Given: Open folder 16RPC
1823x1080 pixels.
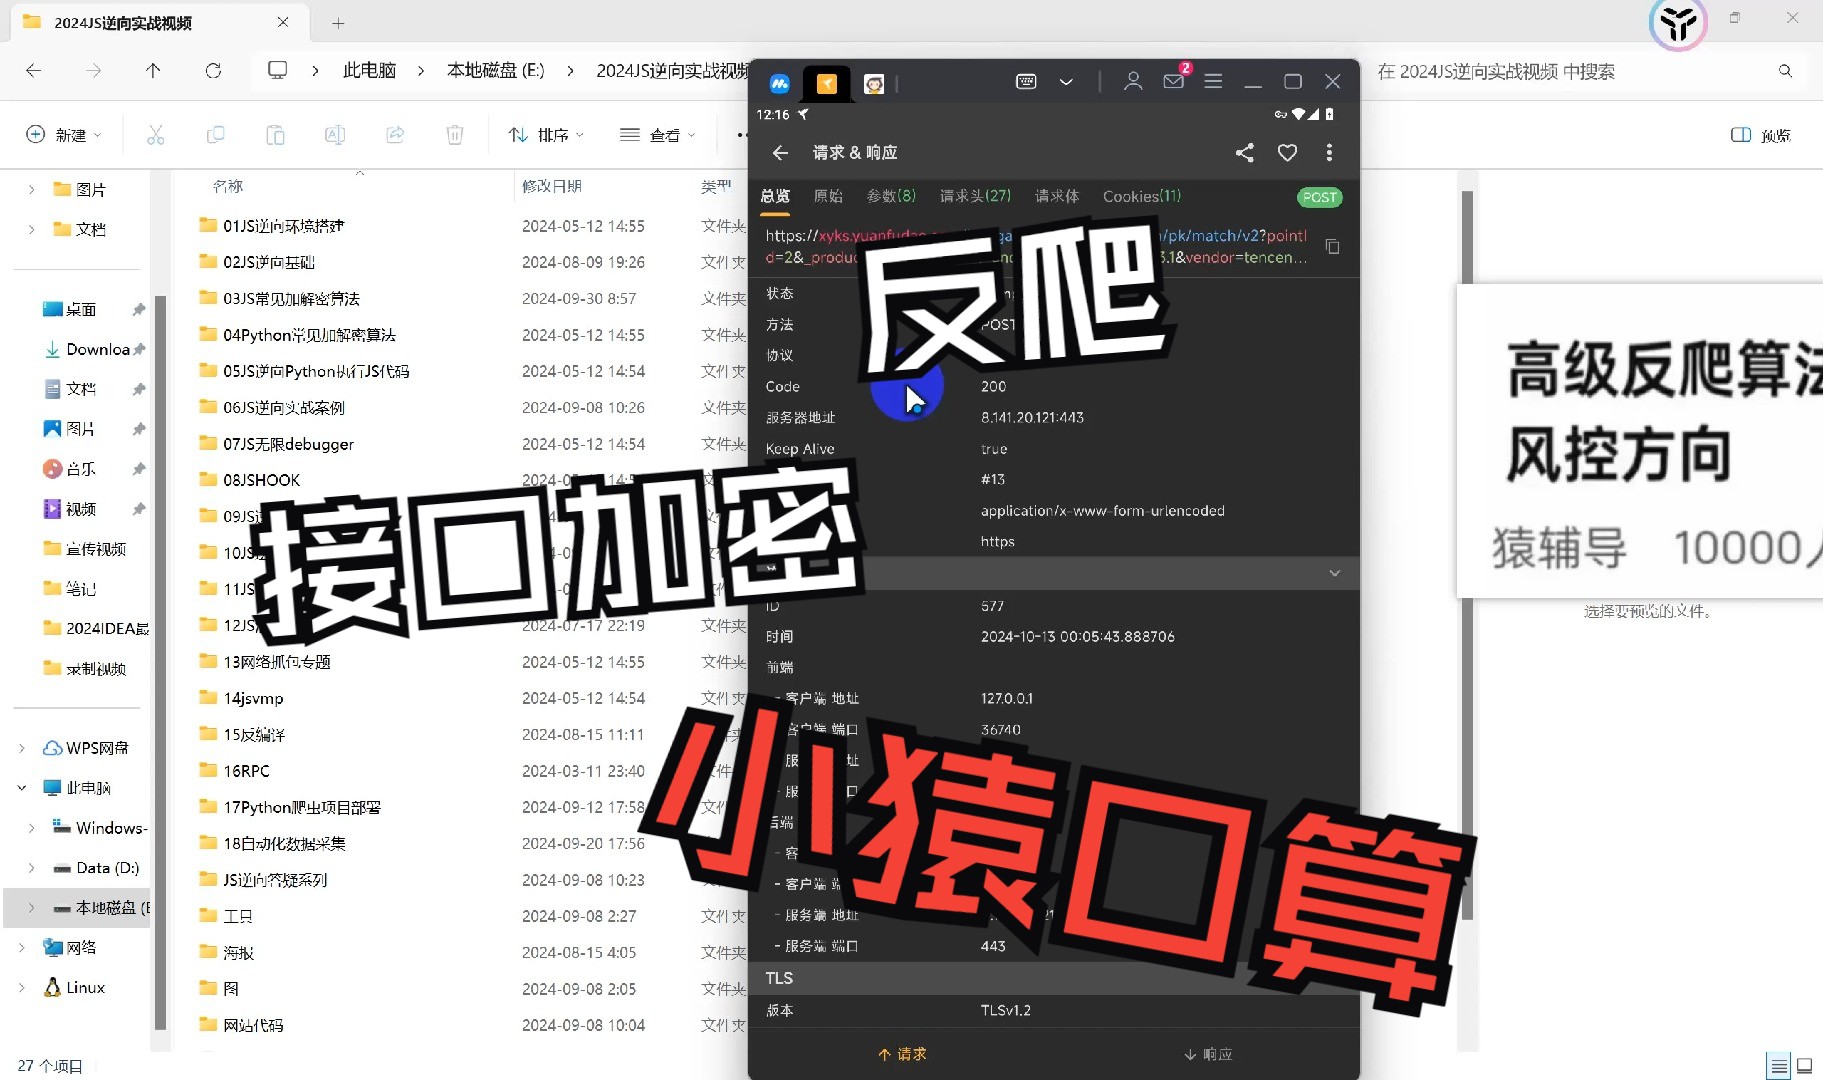Looking at the screenshot, I should pyautogui.click(x=246, y=771).
